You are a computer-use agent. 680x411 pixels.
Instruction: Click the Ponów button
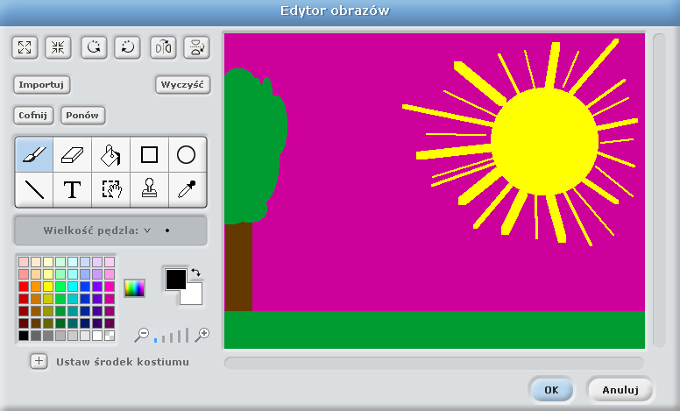pos(82,115)
